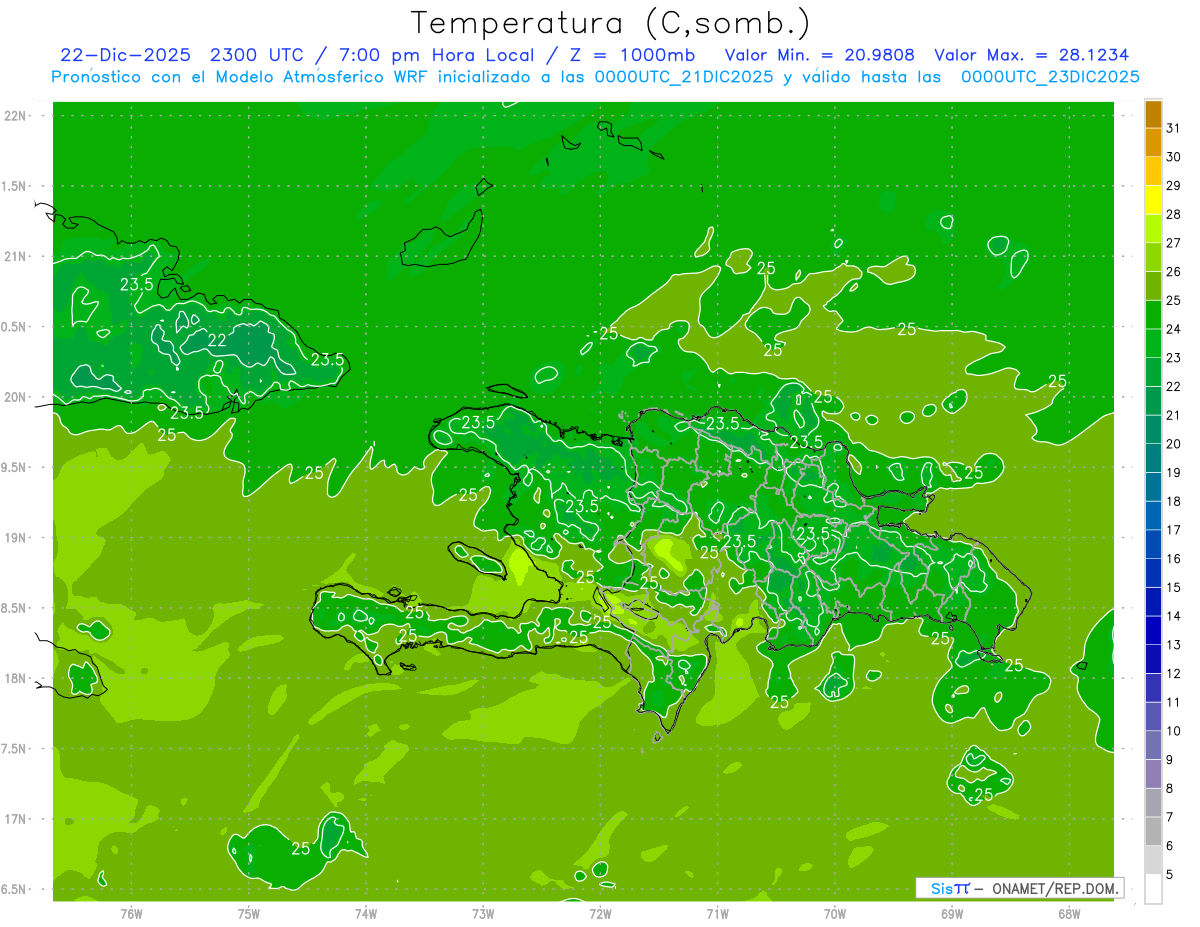
Task: Click the dark orange legend swatch above 31
Action: (1153, 114)
